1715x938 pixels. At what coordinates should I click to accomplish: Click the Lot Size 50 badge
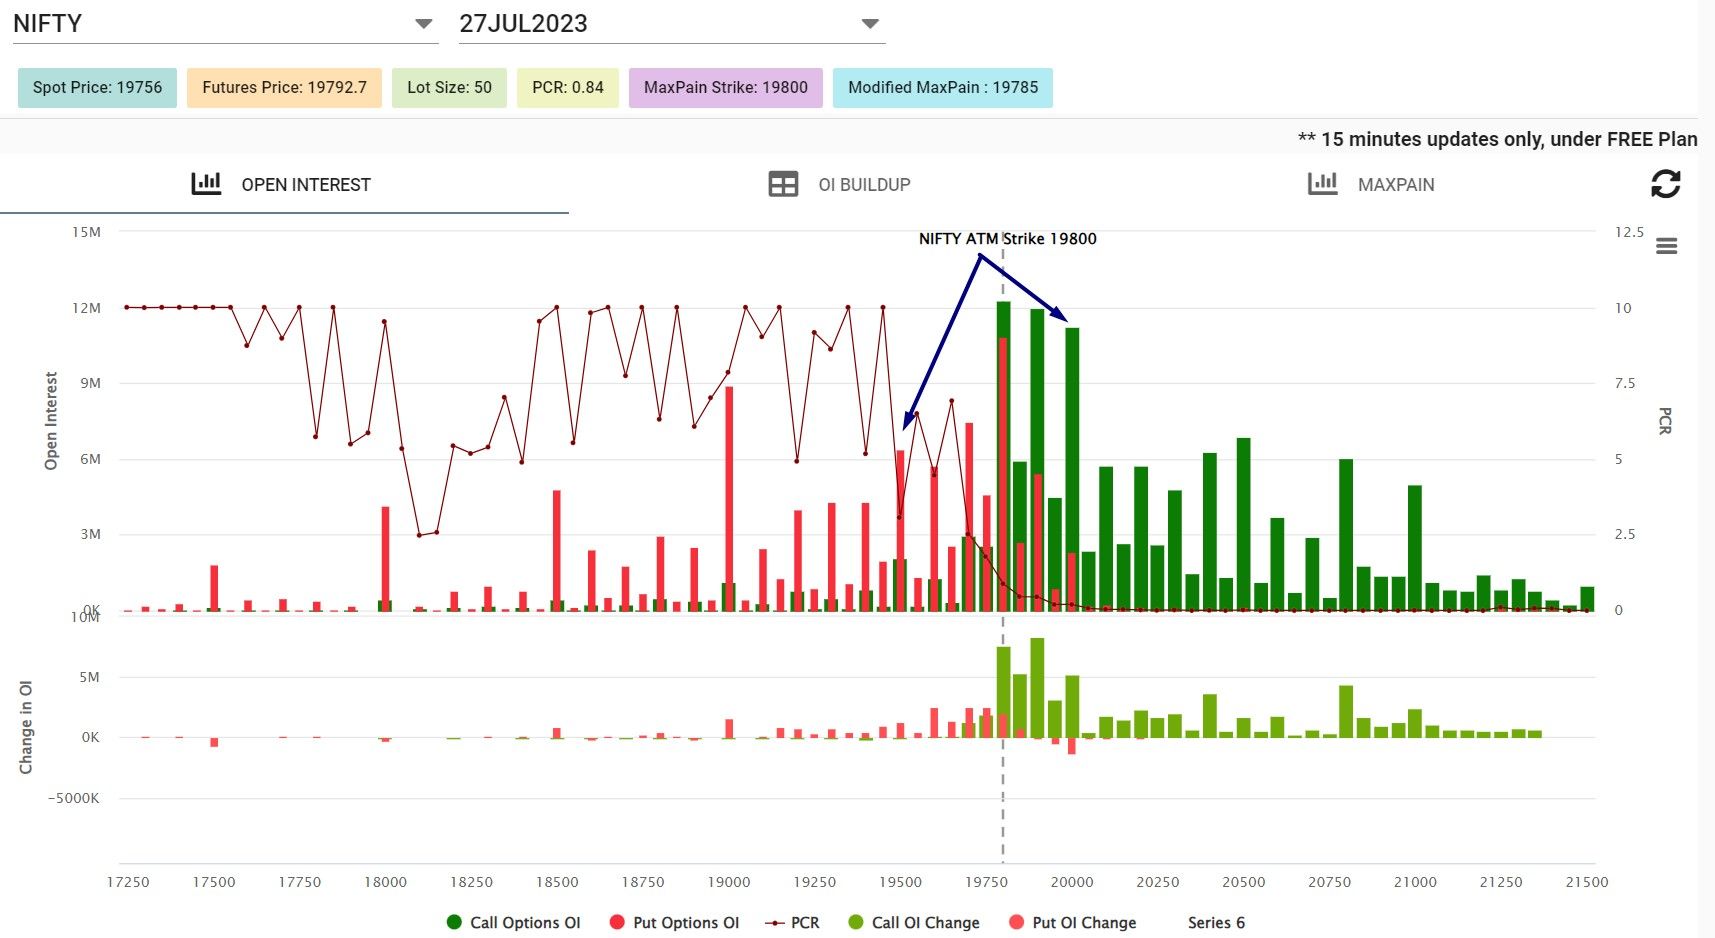tap(449, 87)
